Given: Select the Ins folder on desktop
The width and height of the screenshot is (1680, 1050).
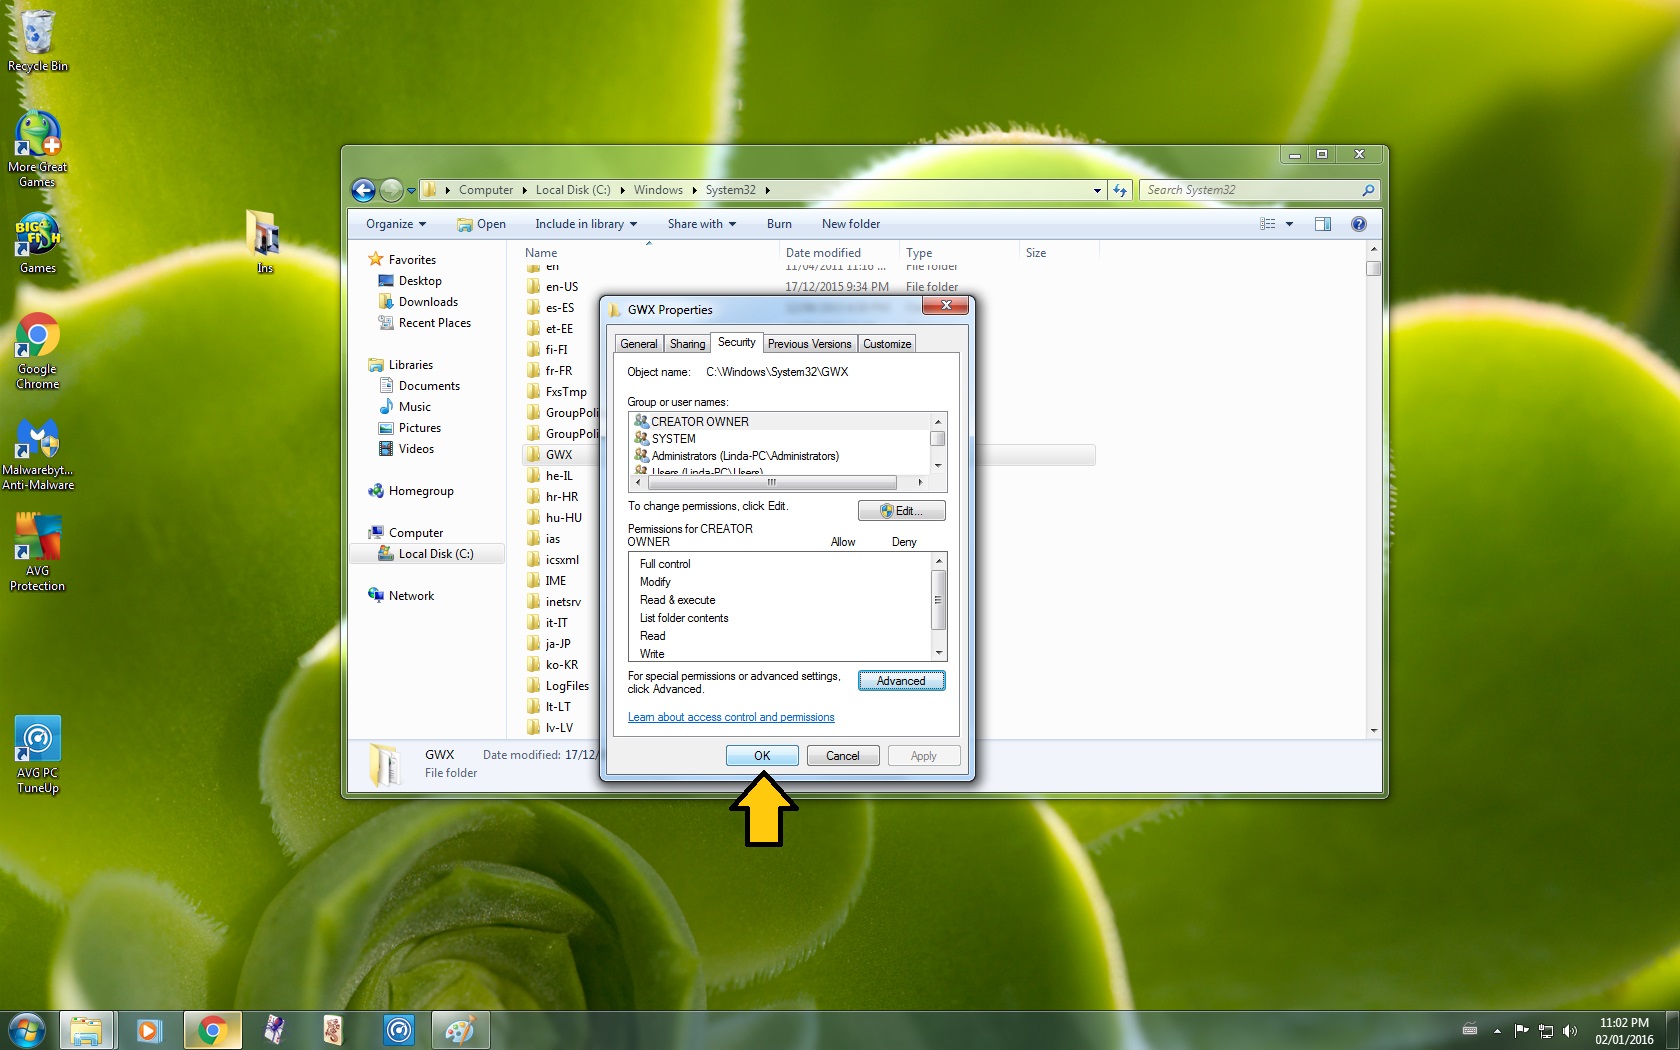Looking at the screenshot, I should pos(264,242).
